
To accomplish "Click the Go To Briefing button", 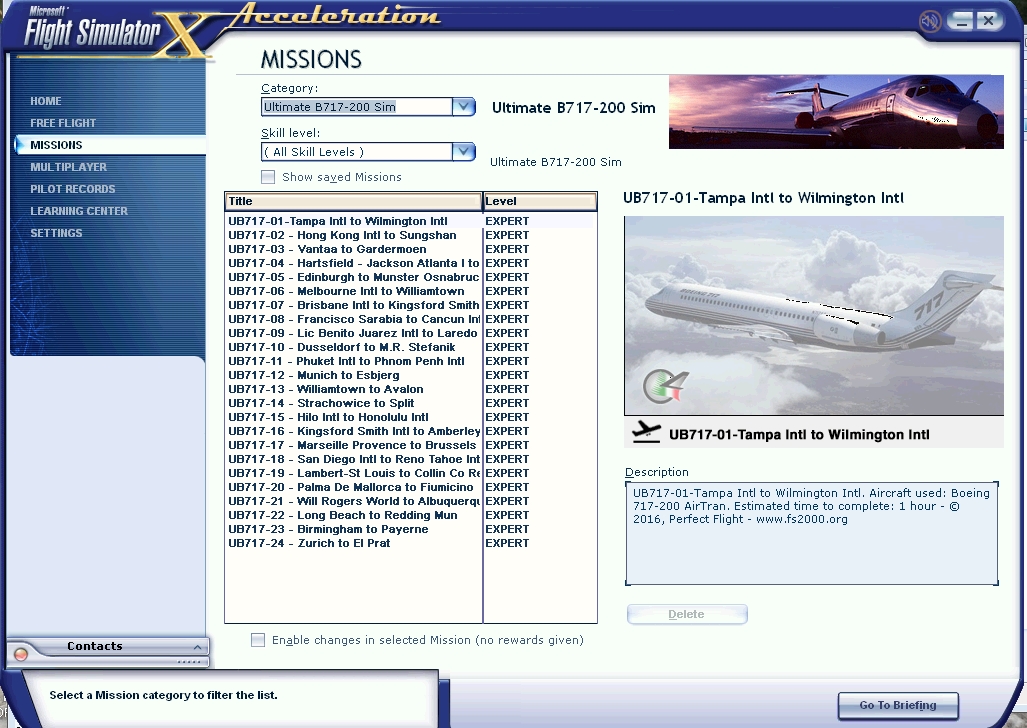I will pos(898,706).
